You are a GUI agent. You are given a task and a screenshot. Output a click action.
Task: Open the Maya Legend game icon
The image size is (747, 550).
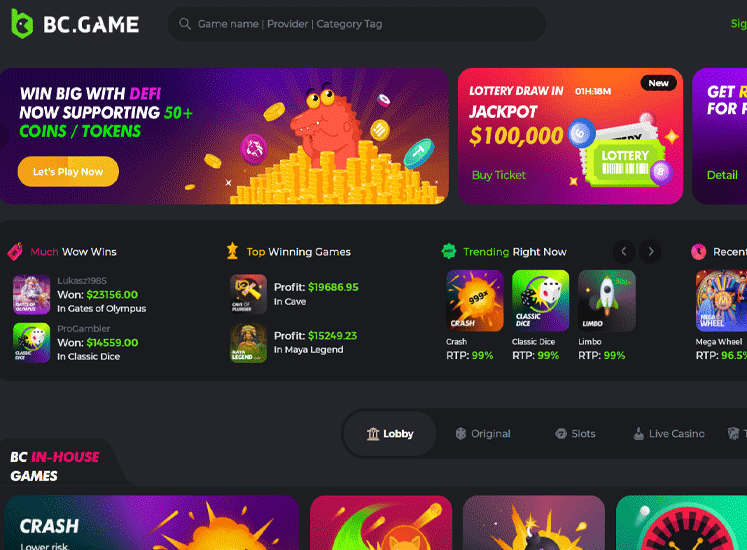pos(248,343)
